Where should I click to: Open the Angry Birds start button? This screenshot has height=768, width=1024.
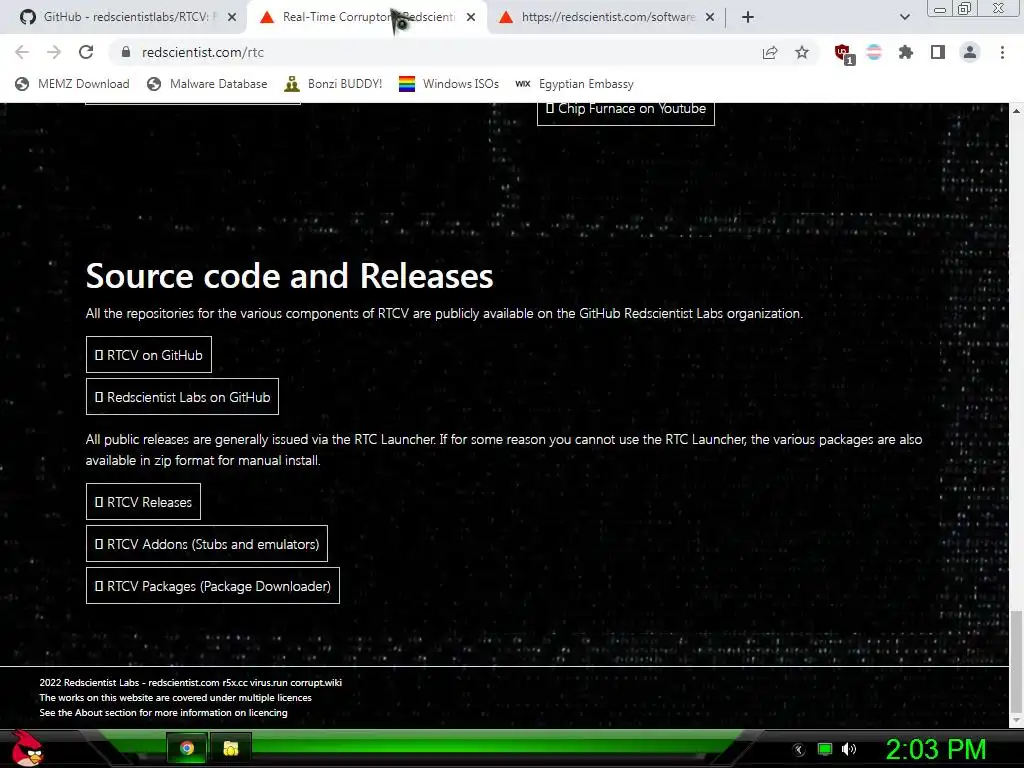point(27,748)
